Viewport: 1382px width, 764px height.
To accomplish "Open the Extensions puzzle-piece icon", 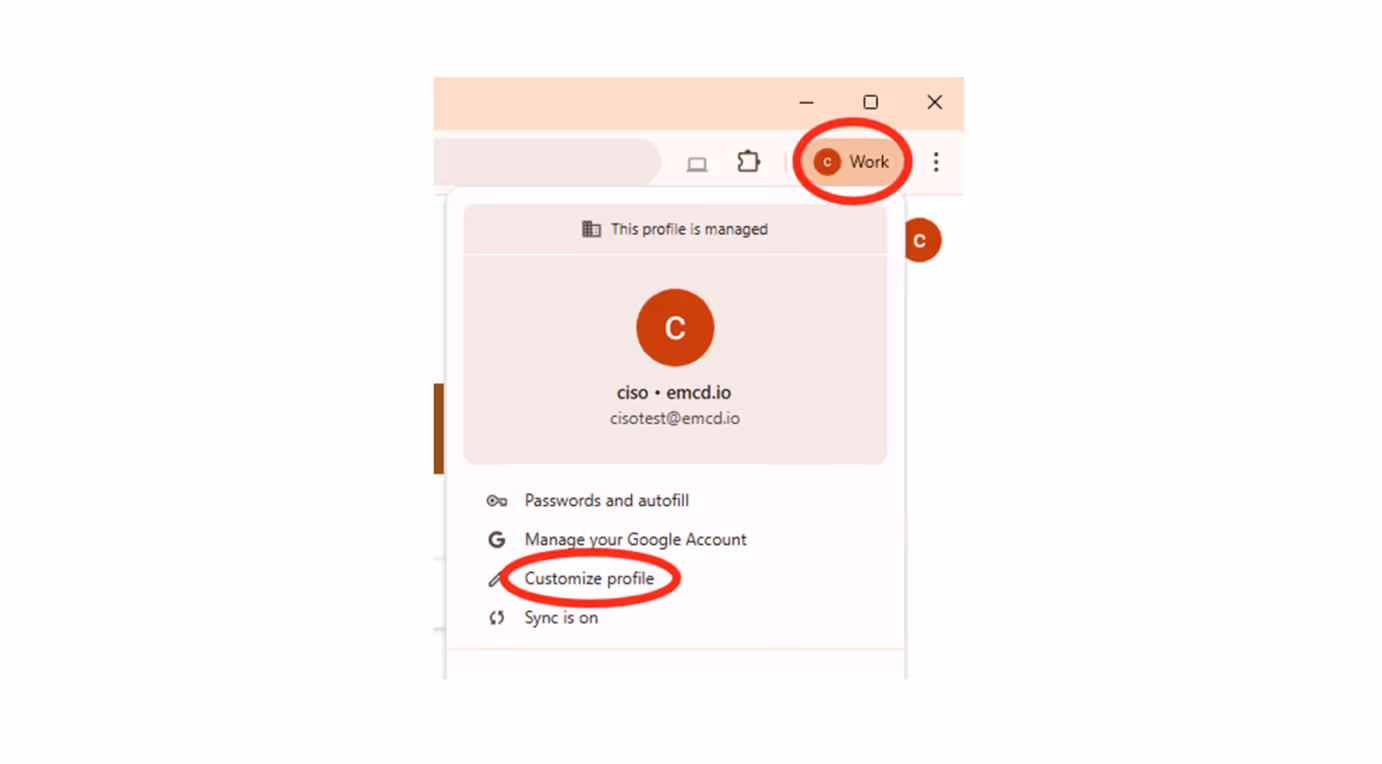I will (748, 161).
